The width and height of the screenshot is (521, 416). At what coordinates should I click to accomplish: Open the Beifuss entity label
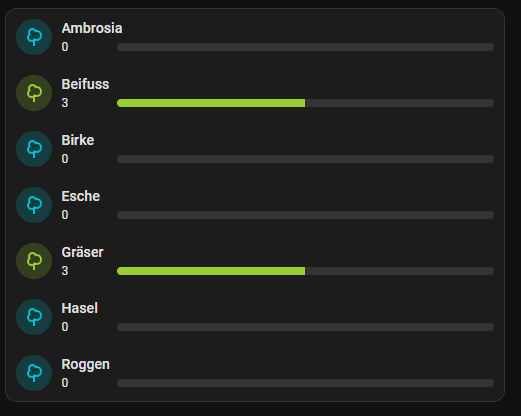[x=85, y=84]
